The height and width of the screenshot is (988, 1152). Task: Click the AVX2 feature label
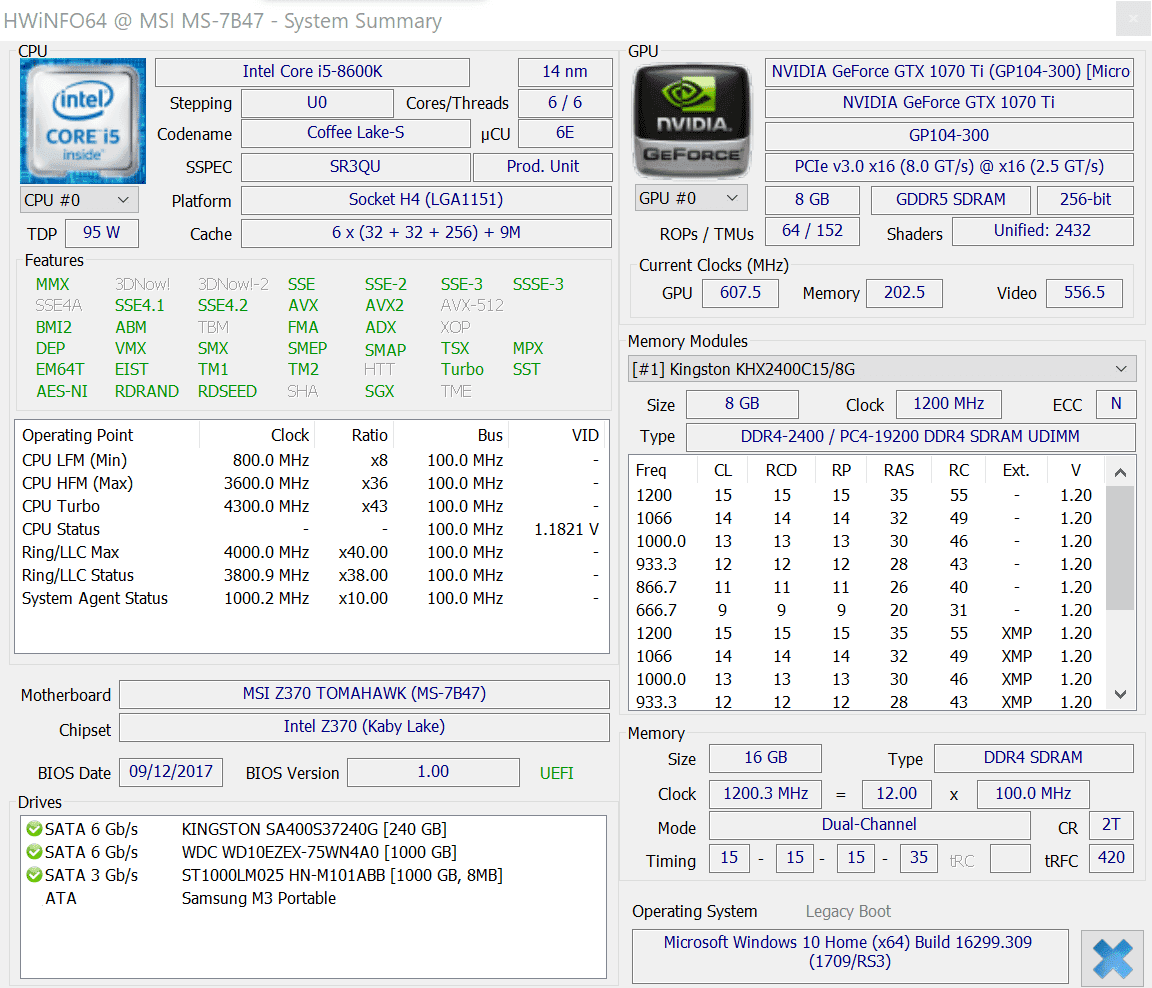(x=384, y=306)
